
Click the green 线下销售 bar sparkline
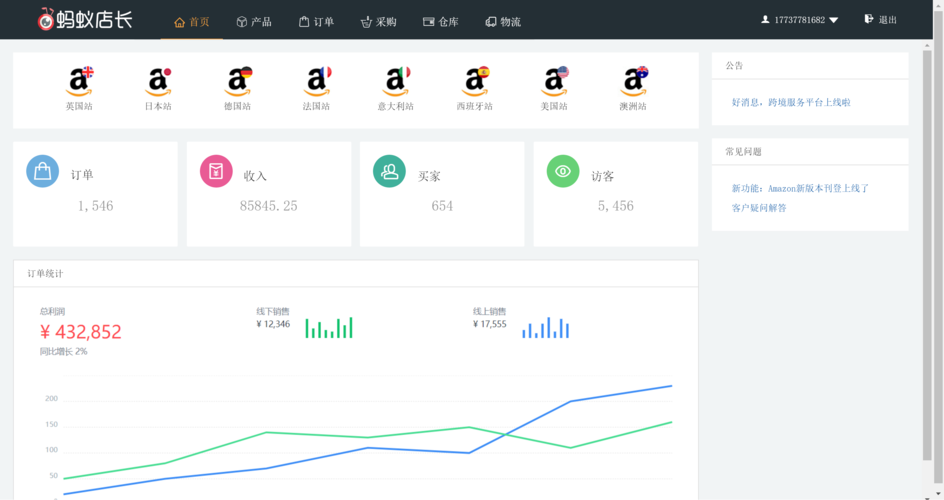(329, 327)
